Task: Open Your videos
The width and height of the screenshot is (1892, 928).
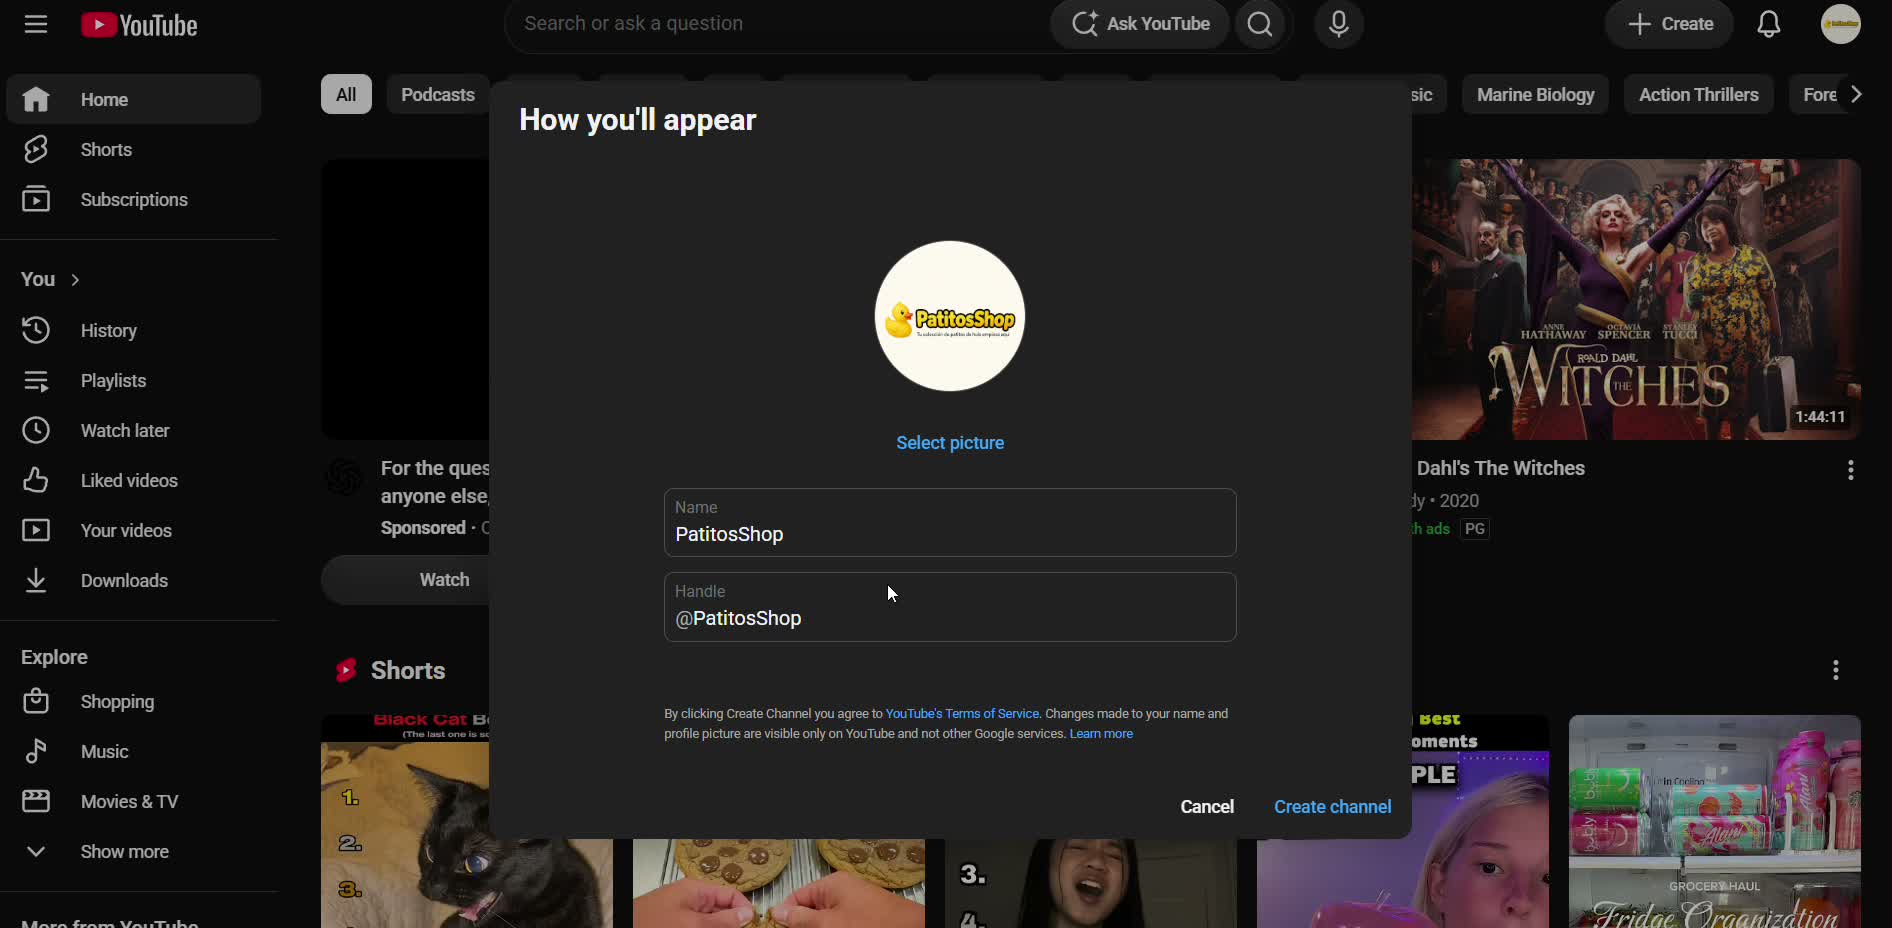Action: (x=134, y=530)
